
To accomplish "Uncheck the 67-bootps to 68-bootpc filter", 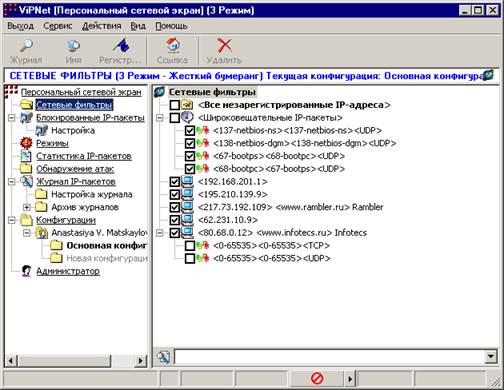I will click(x=190, y=156).
